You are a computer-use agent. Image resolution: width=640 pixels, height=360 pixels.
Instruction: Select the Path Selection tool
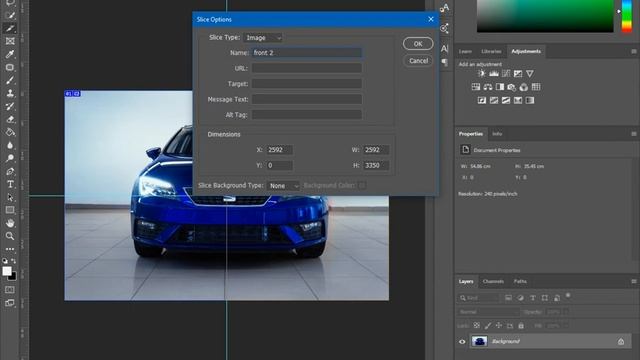pos(10,198)
